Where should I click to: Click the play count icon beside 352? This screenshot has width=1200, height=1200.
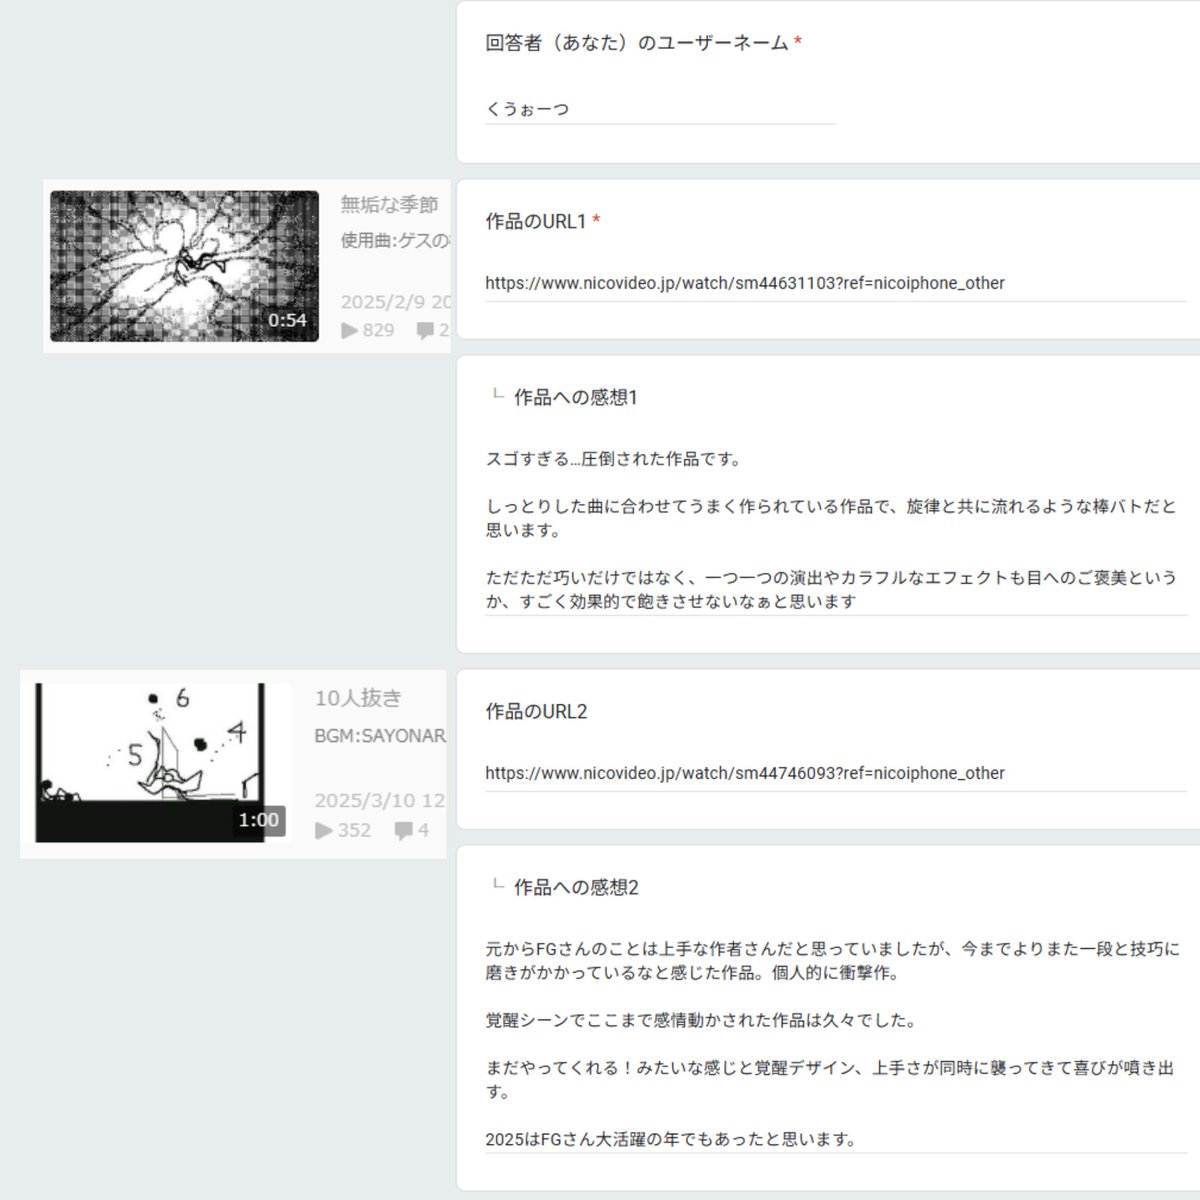322,830
